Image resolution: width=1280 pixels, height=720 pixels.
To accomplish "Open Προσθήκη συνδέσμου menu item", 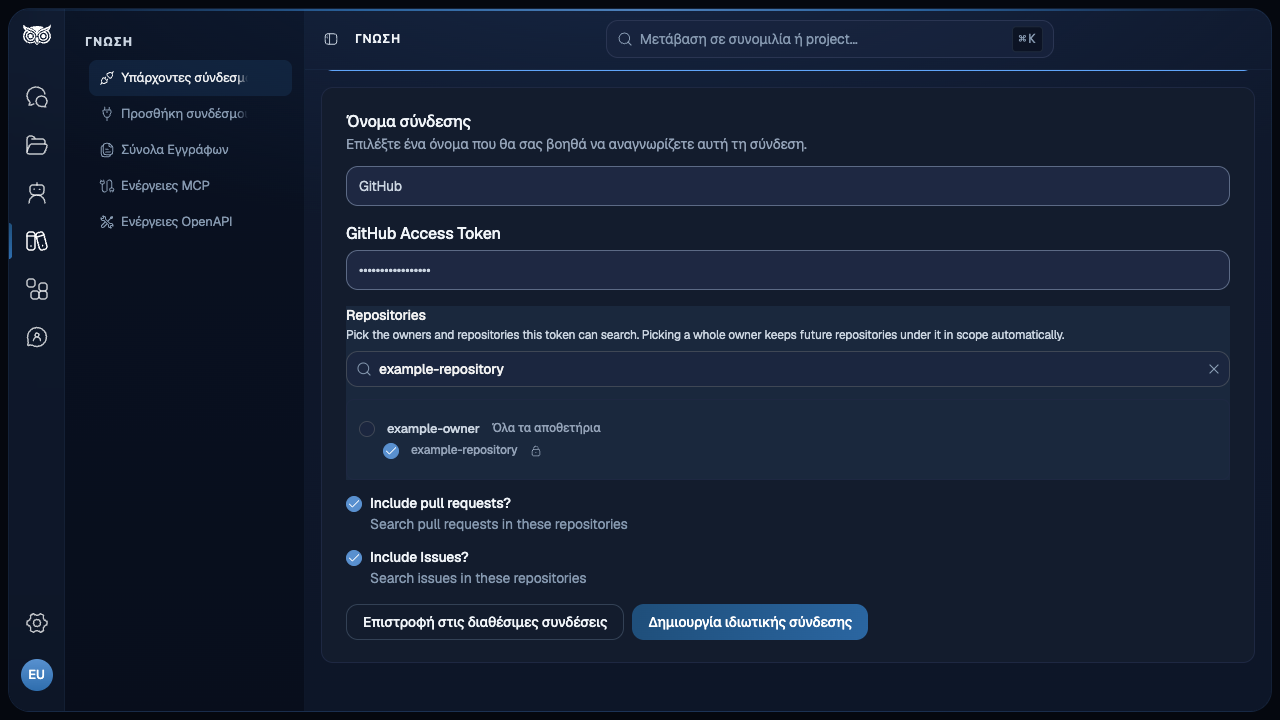I will 190,114.
